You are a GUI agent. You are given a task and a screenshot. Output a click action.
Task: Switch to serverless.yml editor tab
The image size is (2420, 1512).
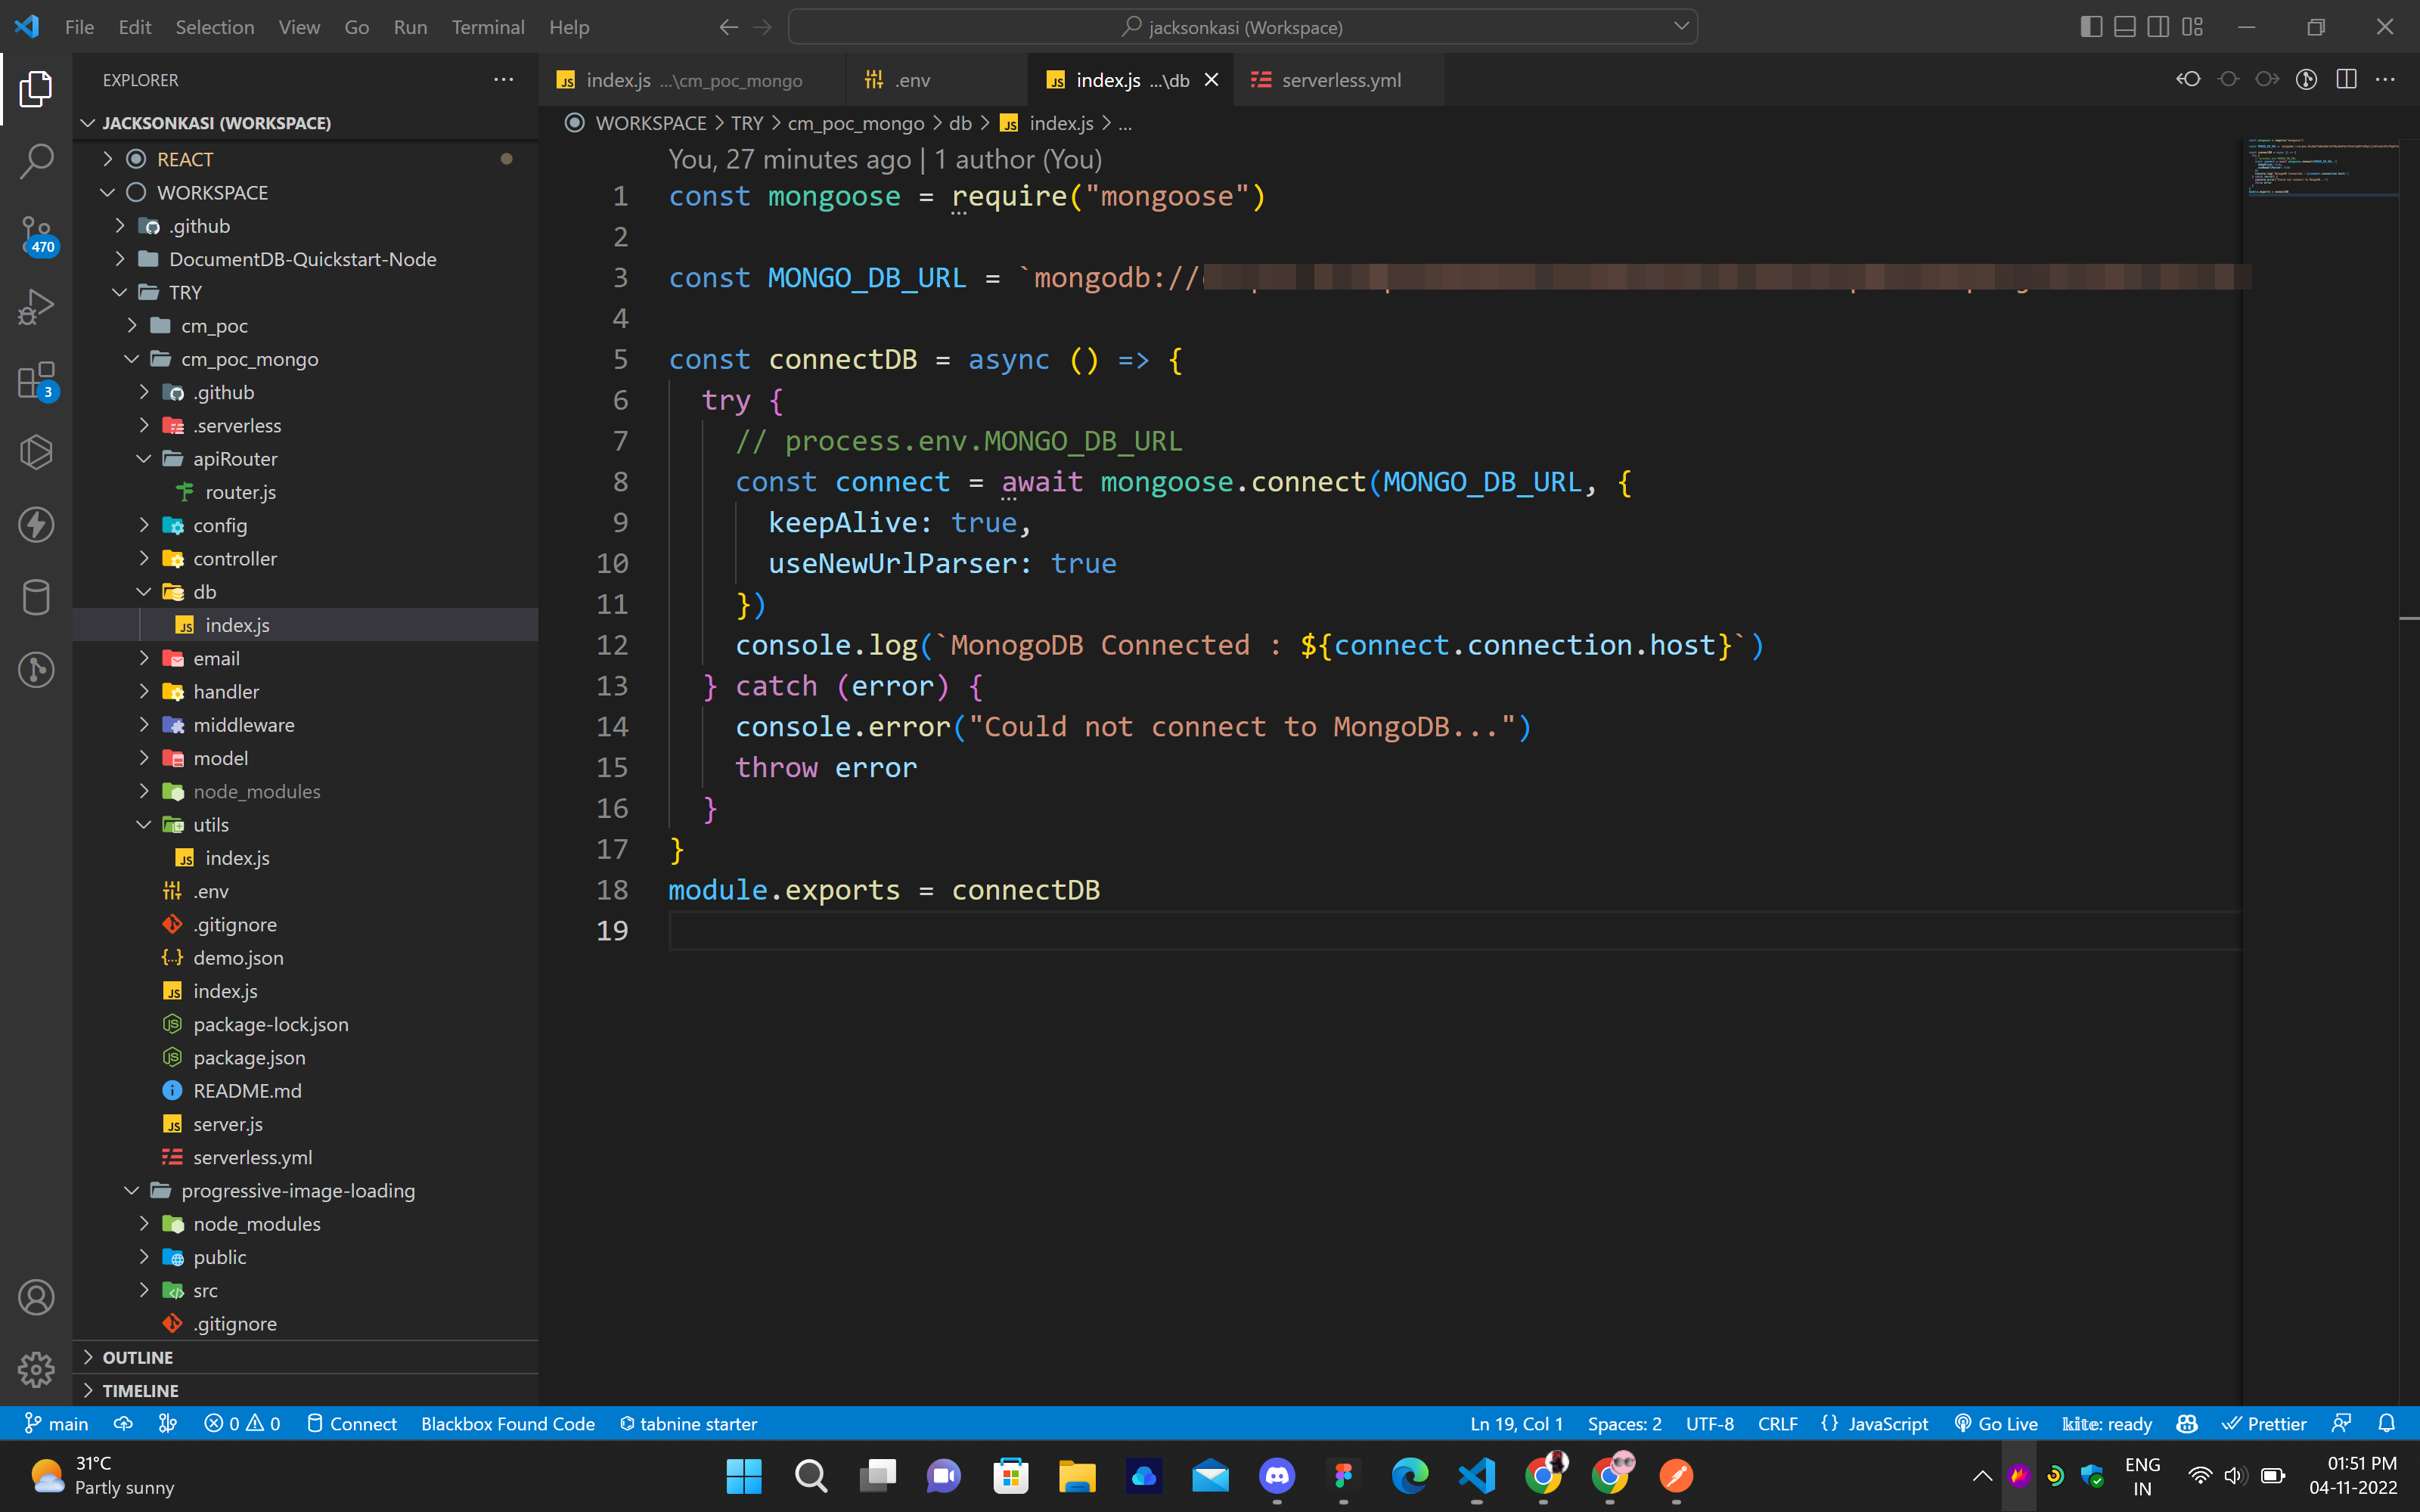(1338, 80)
